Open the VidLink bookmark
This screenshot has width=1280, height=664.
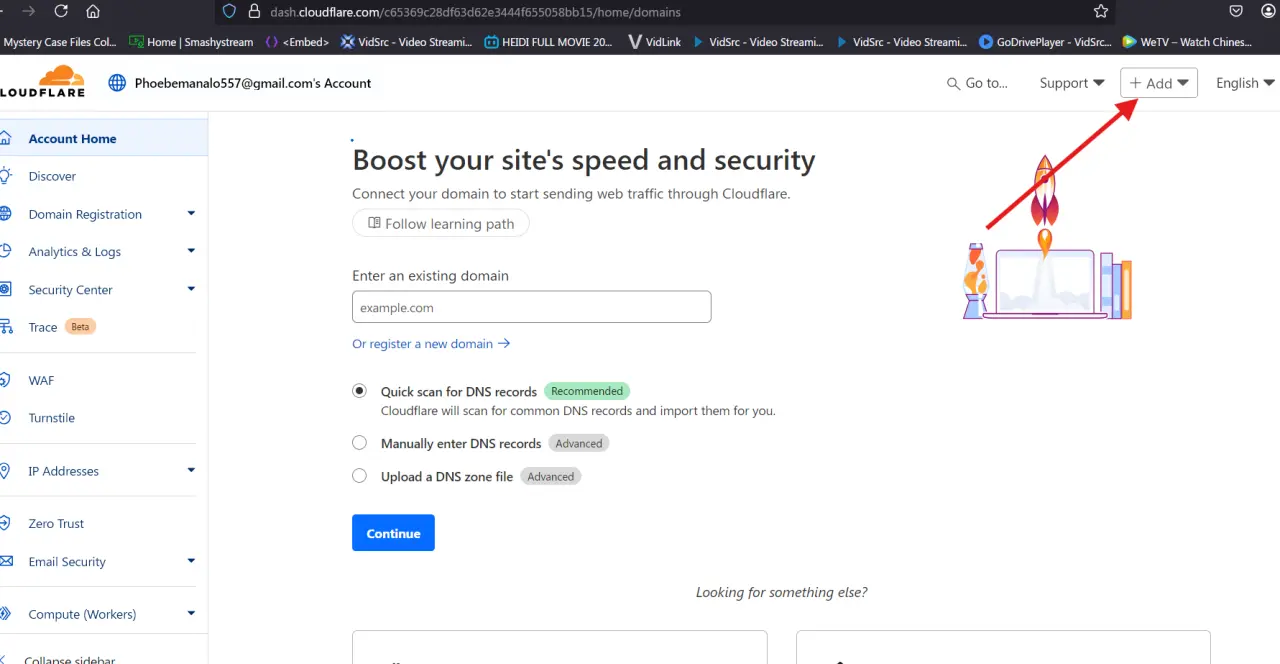coord(656,42)
